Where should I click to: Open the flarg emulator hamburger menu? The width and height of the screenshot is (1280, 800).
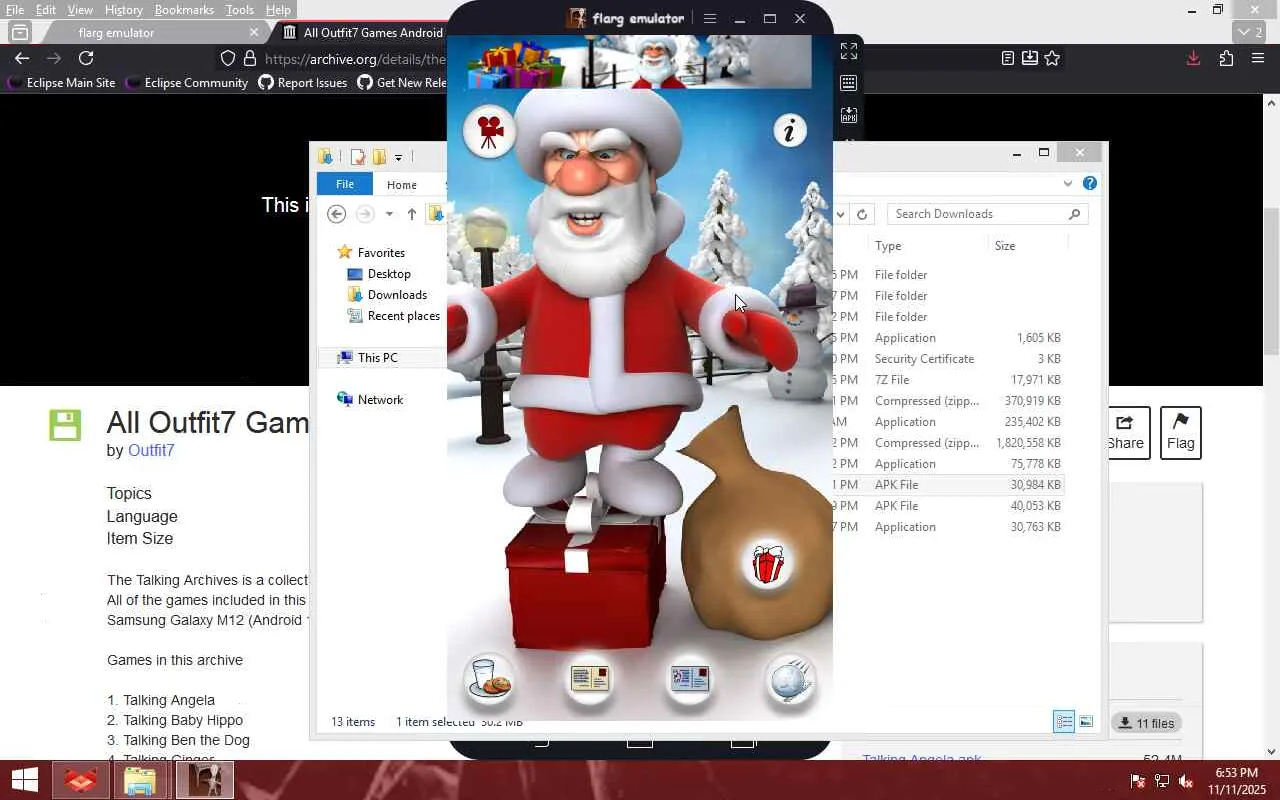coord(710,19)
